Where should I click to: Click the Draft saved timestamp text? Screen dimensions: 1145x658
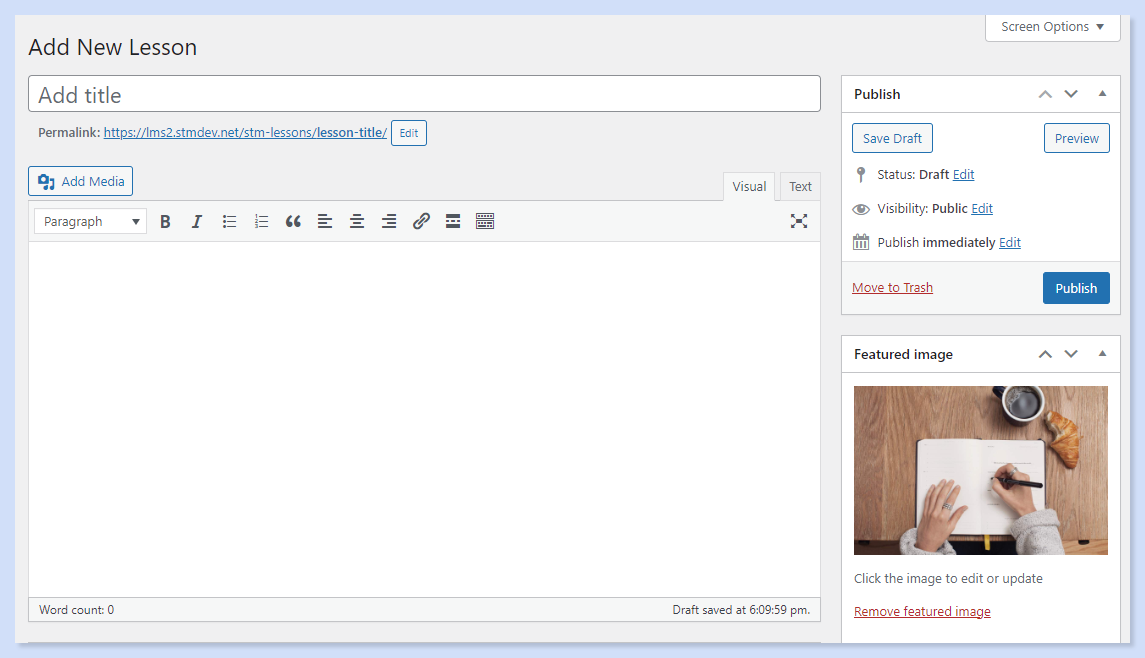tap(741, 610)
